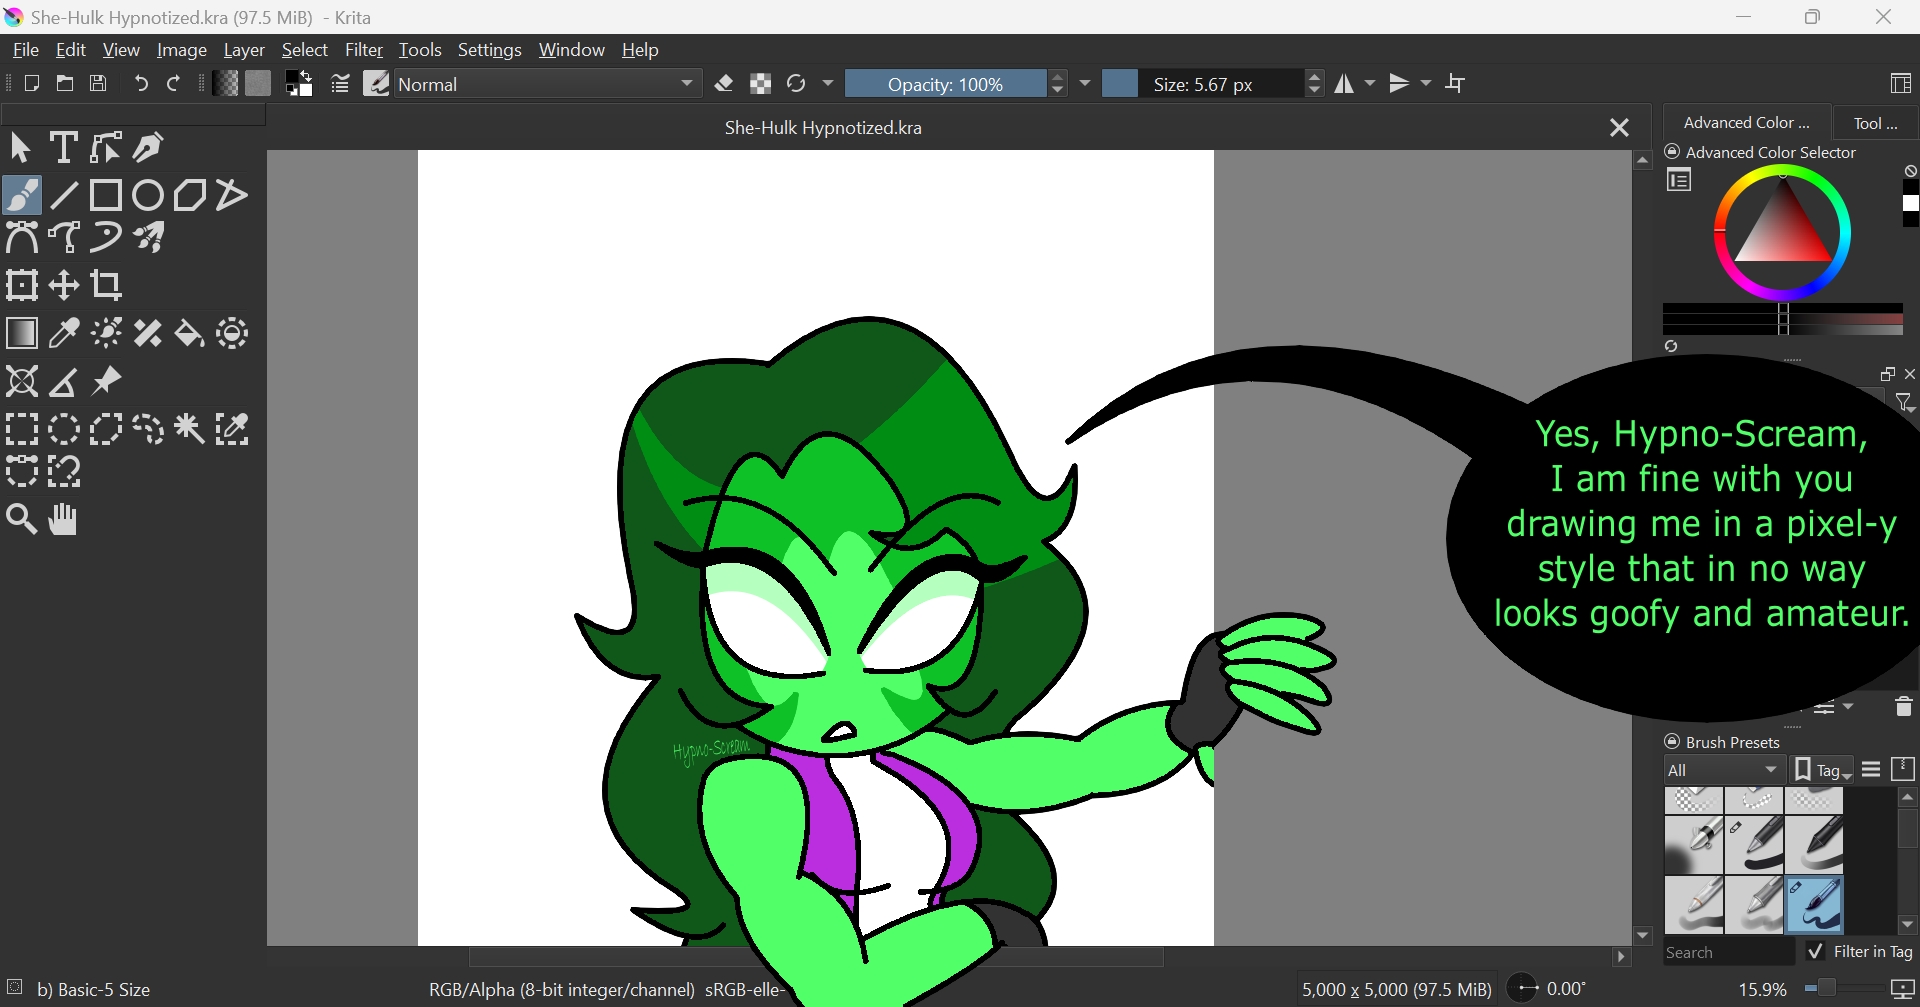1920x1007 pixels.
Task: Pick the Fill bucket tool
Action: click(x=190, y=334)
